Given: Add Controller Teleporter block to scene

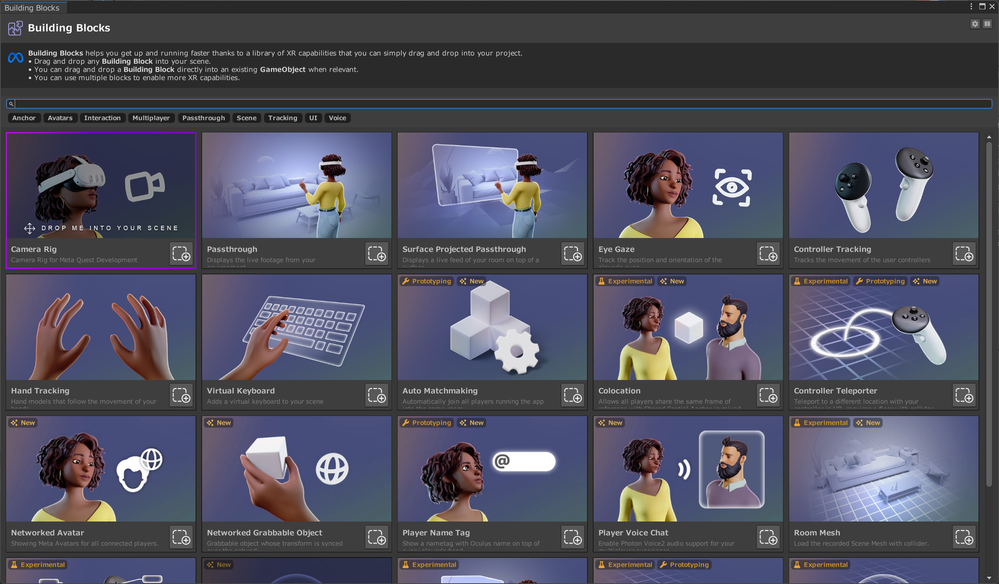Looking at the screenshot, I should point(964,395).
